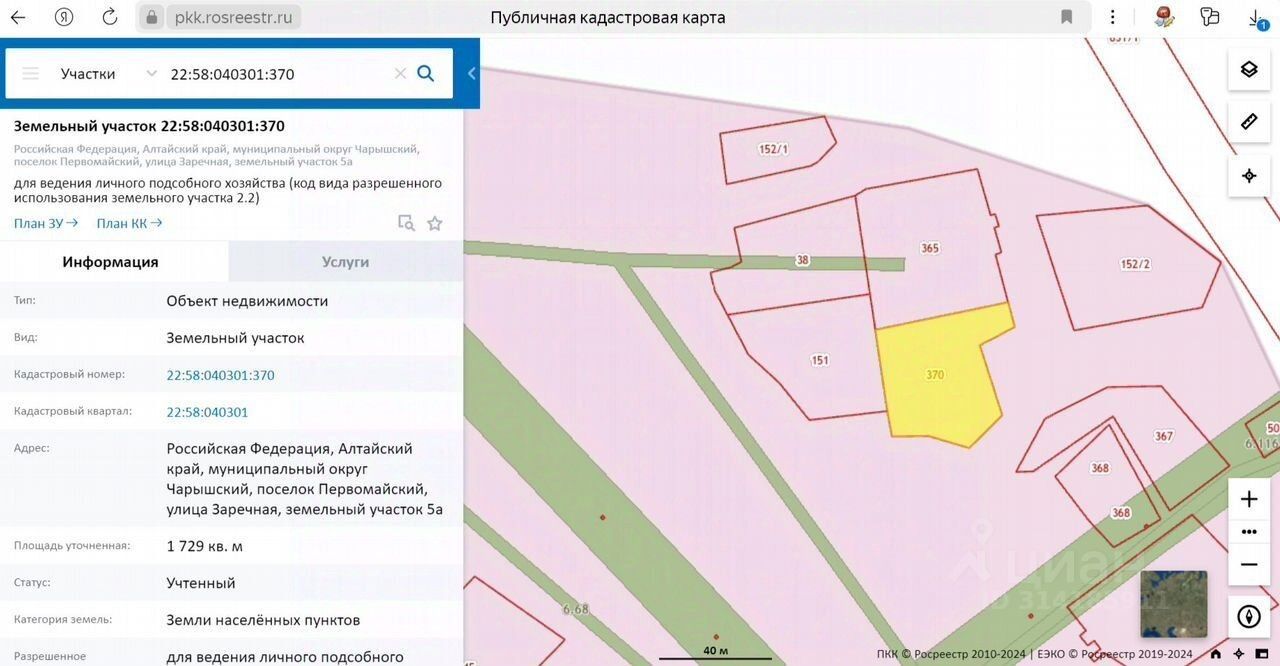Open browser downloads arrow

pyautogui.click(x=1256, y=17)
